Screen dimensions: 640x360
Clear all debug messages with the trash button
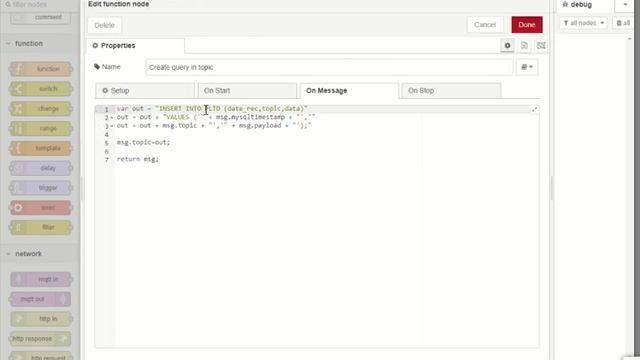click(623, 23)
